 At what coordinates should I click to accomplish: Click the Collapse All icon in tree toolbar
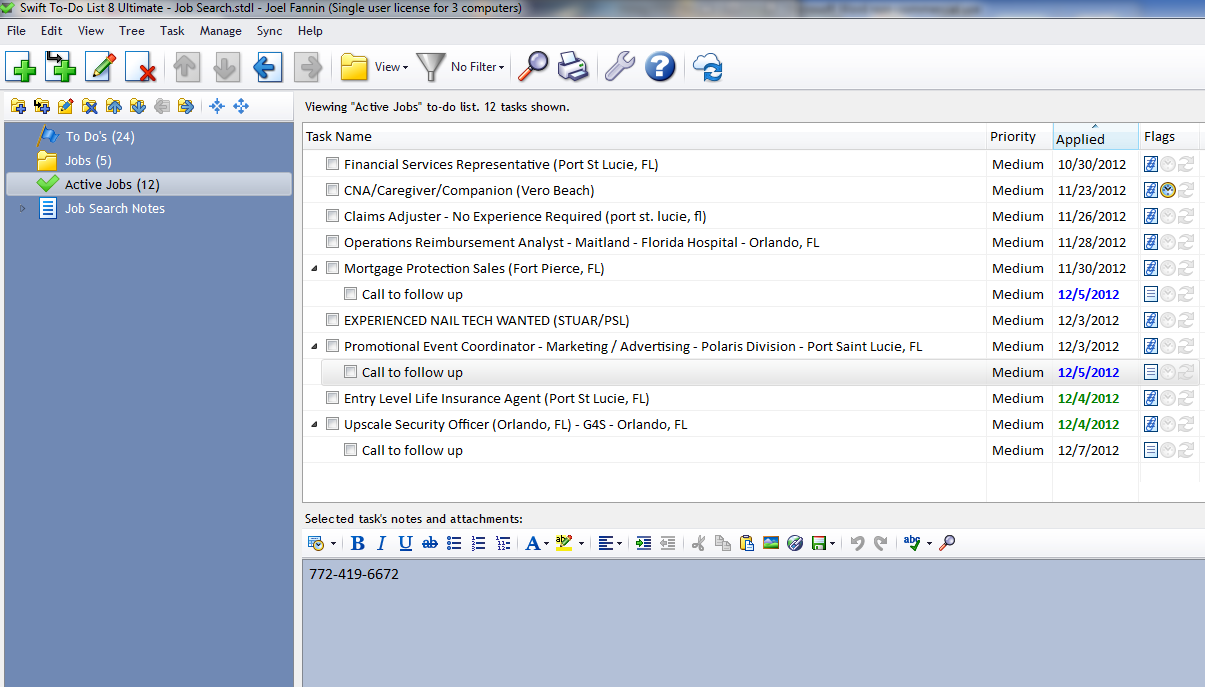coord(217,106)
